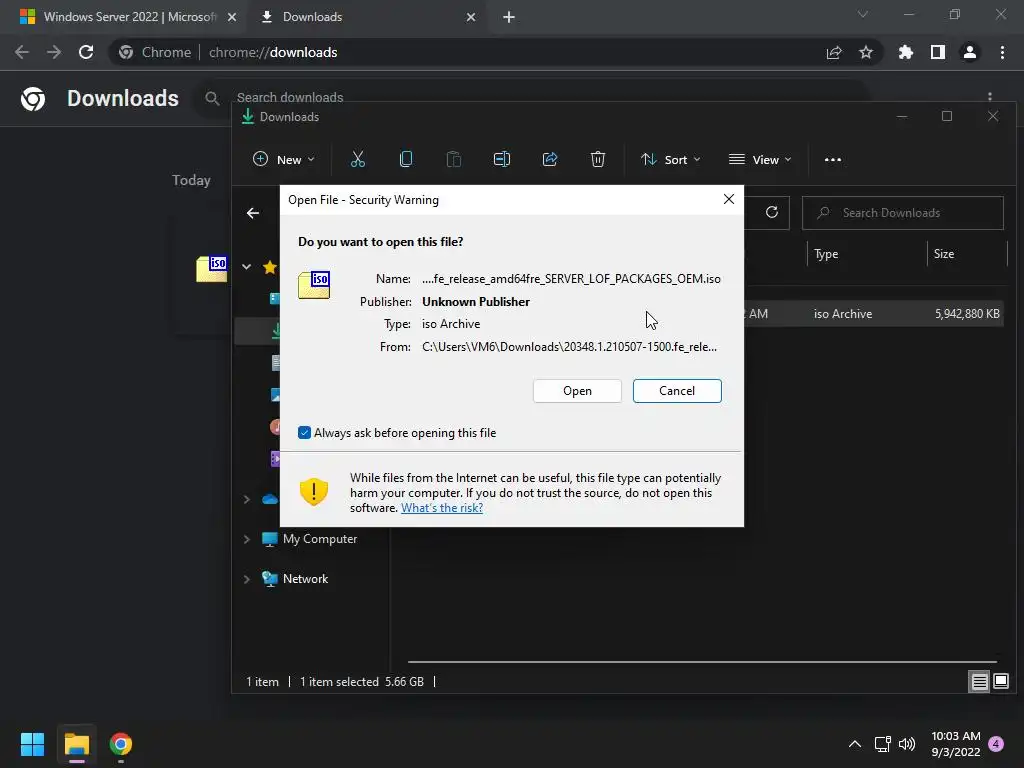This screenshot has height=768, width=1024.
Task: Select My Computer in navigation pane
Action: [x=319, y=539]
